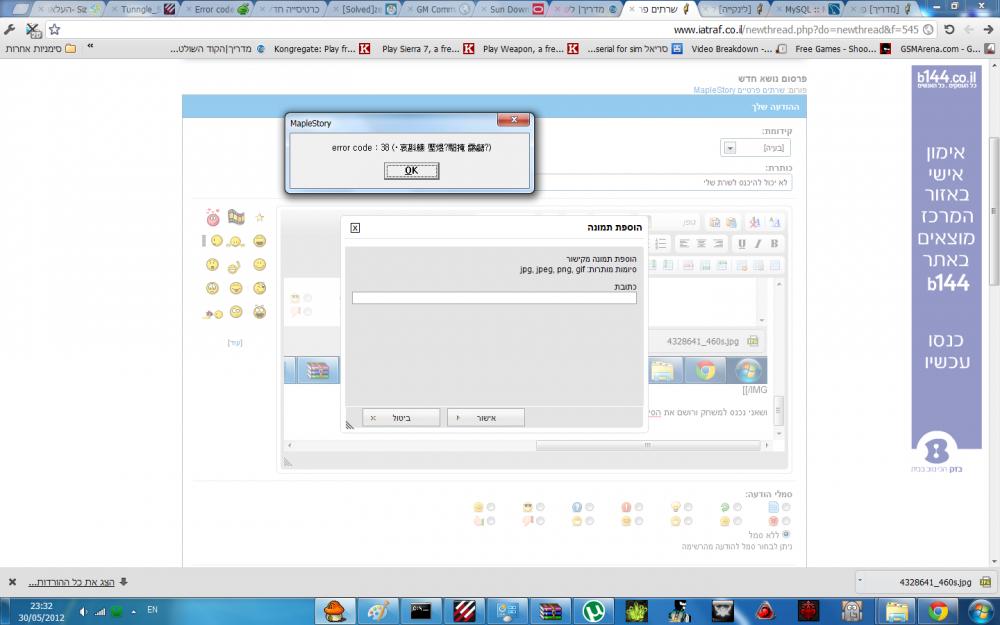This screenshot has width=1000, height=625.
Task: Insert the waving flag smiley
Action: coord(236,217)
